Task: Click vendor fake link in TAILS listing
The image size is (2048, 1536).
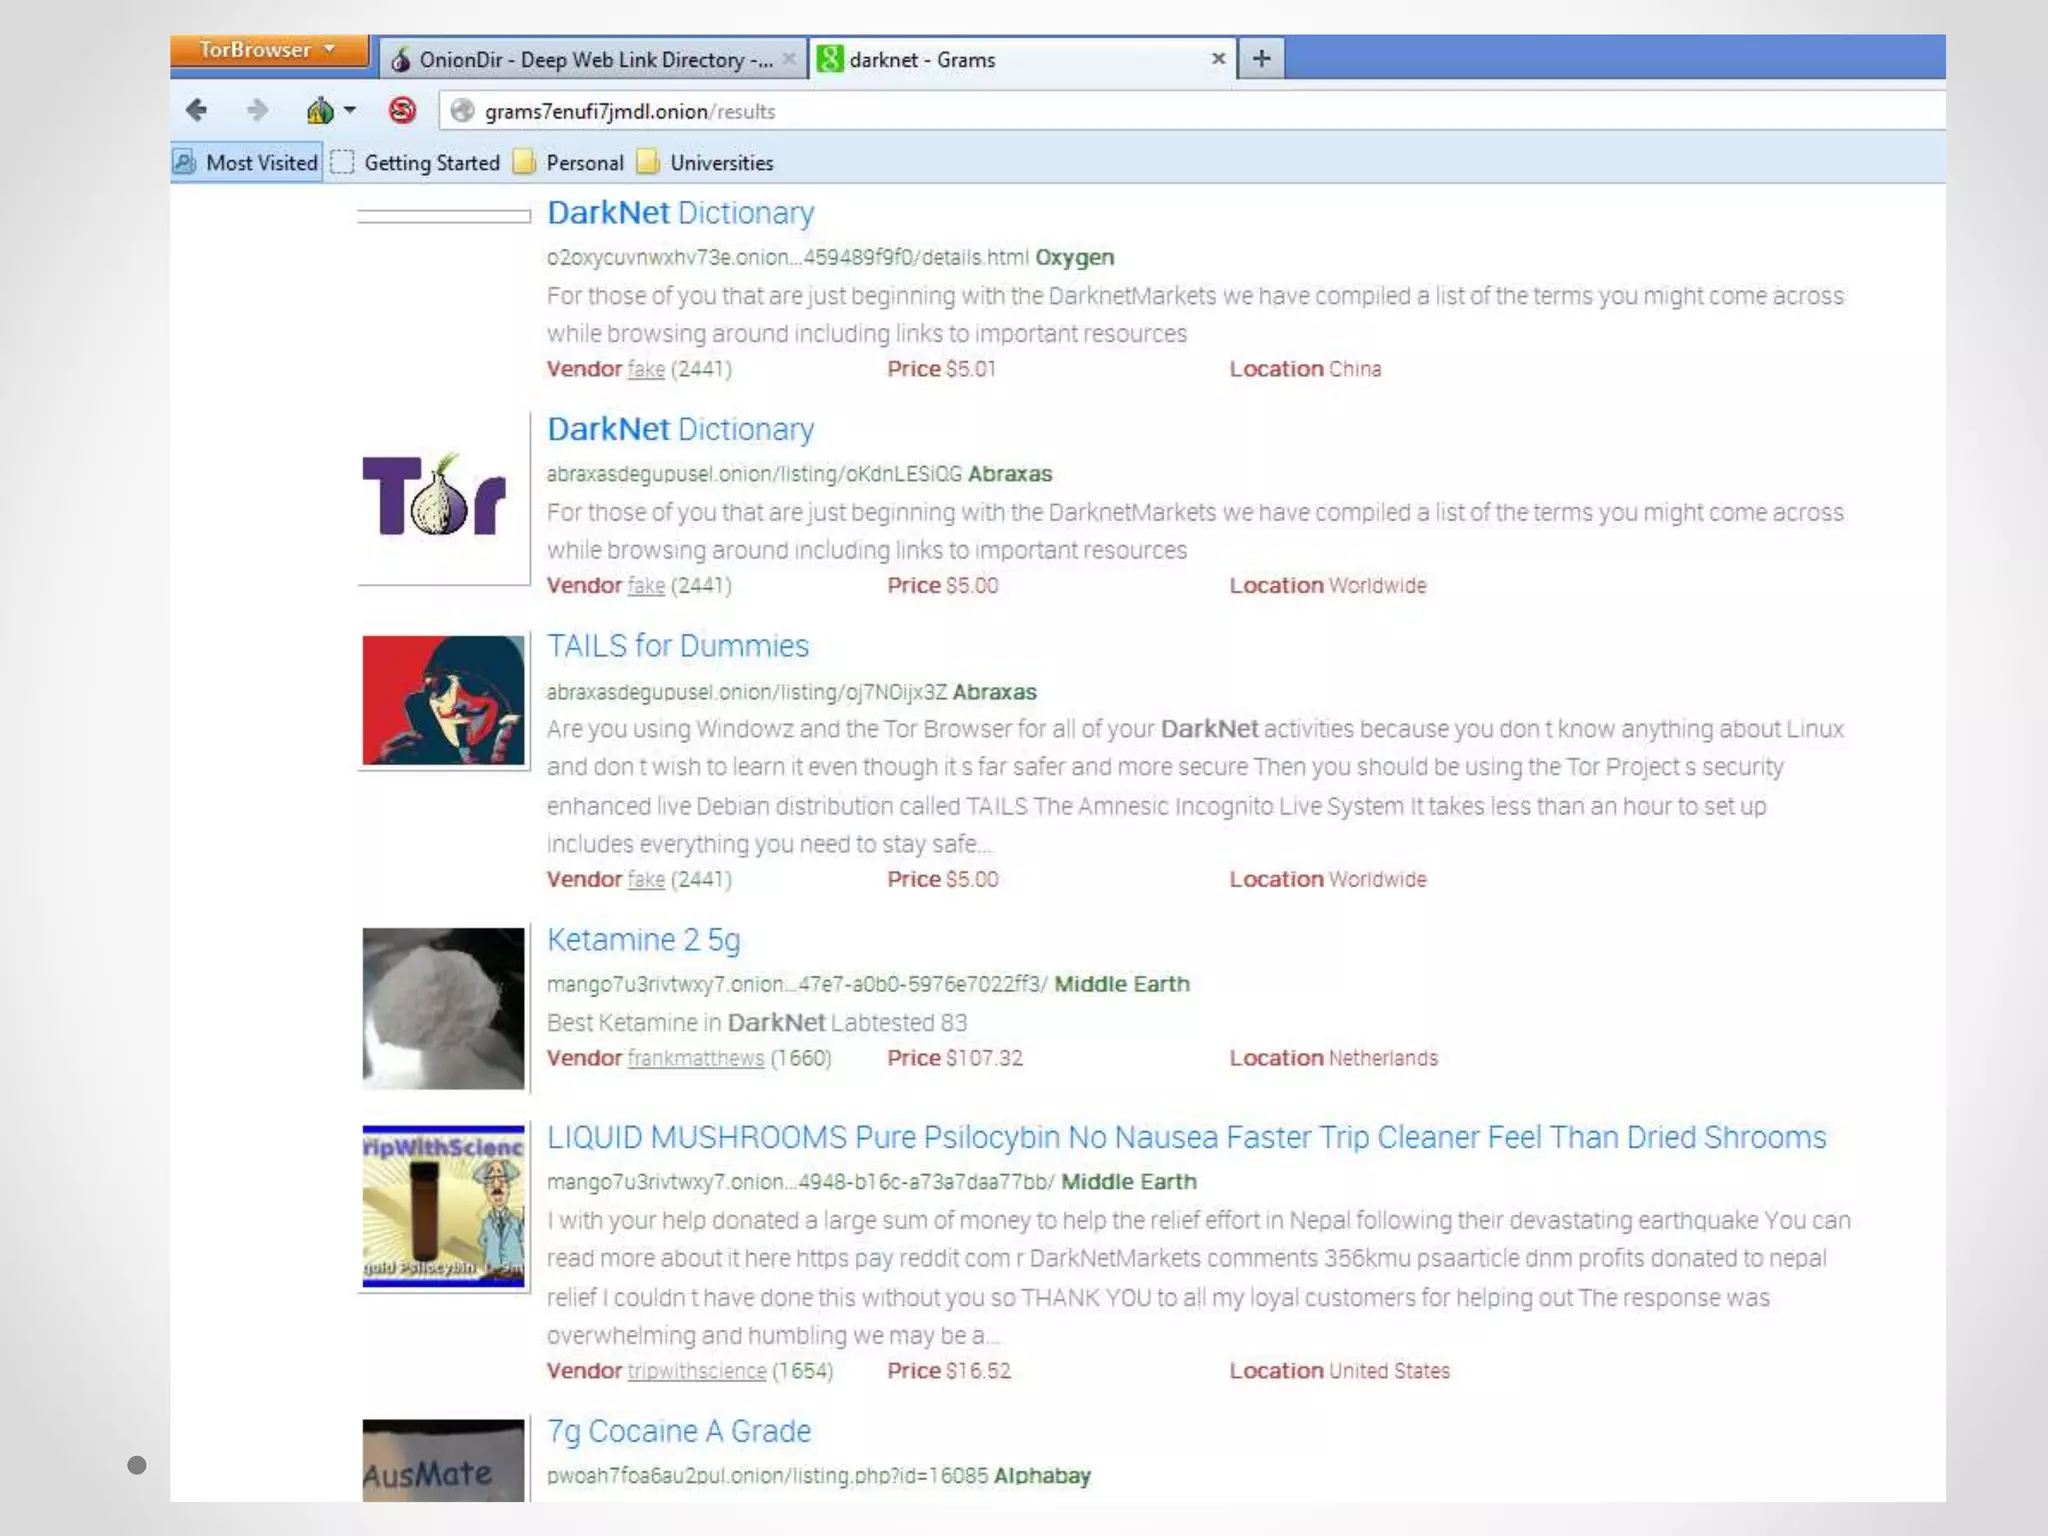Action: (x=646, y=880)
